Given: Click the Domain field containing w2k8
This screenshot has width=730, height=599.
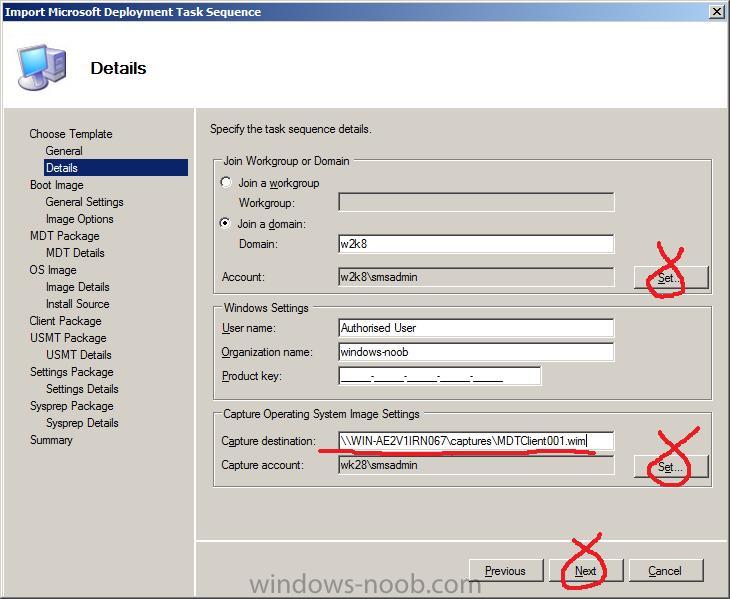Looking at the screenshot, I should click(x=476, y=244).
